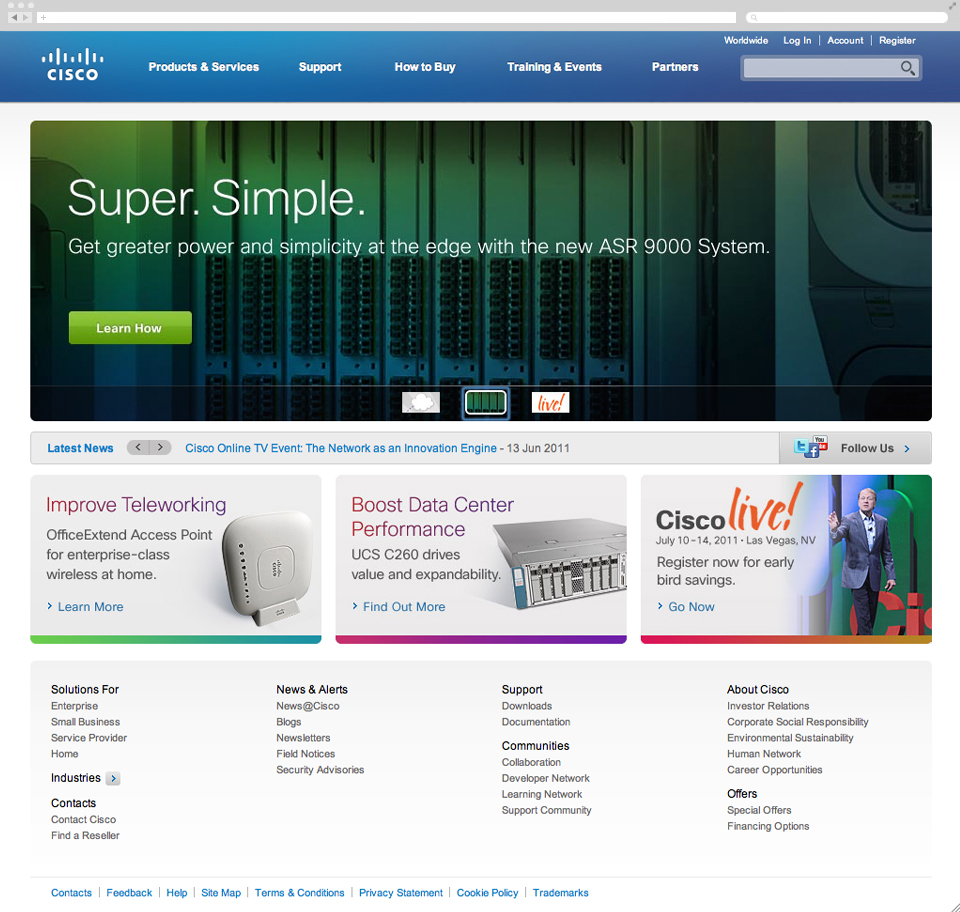The width and height of the screenshot is (960, 912).
Task: Focus the browser search box
Action: (x=846, y=17)
